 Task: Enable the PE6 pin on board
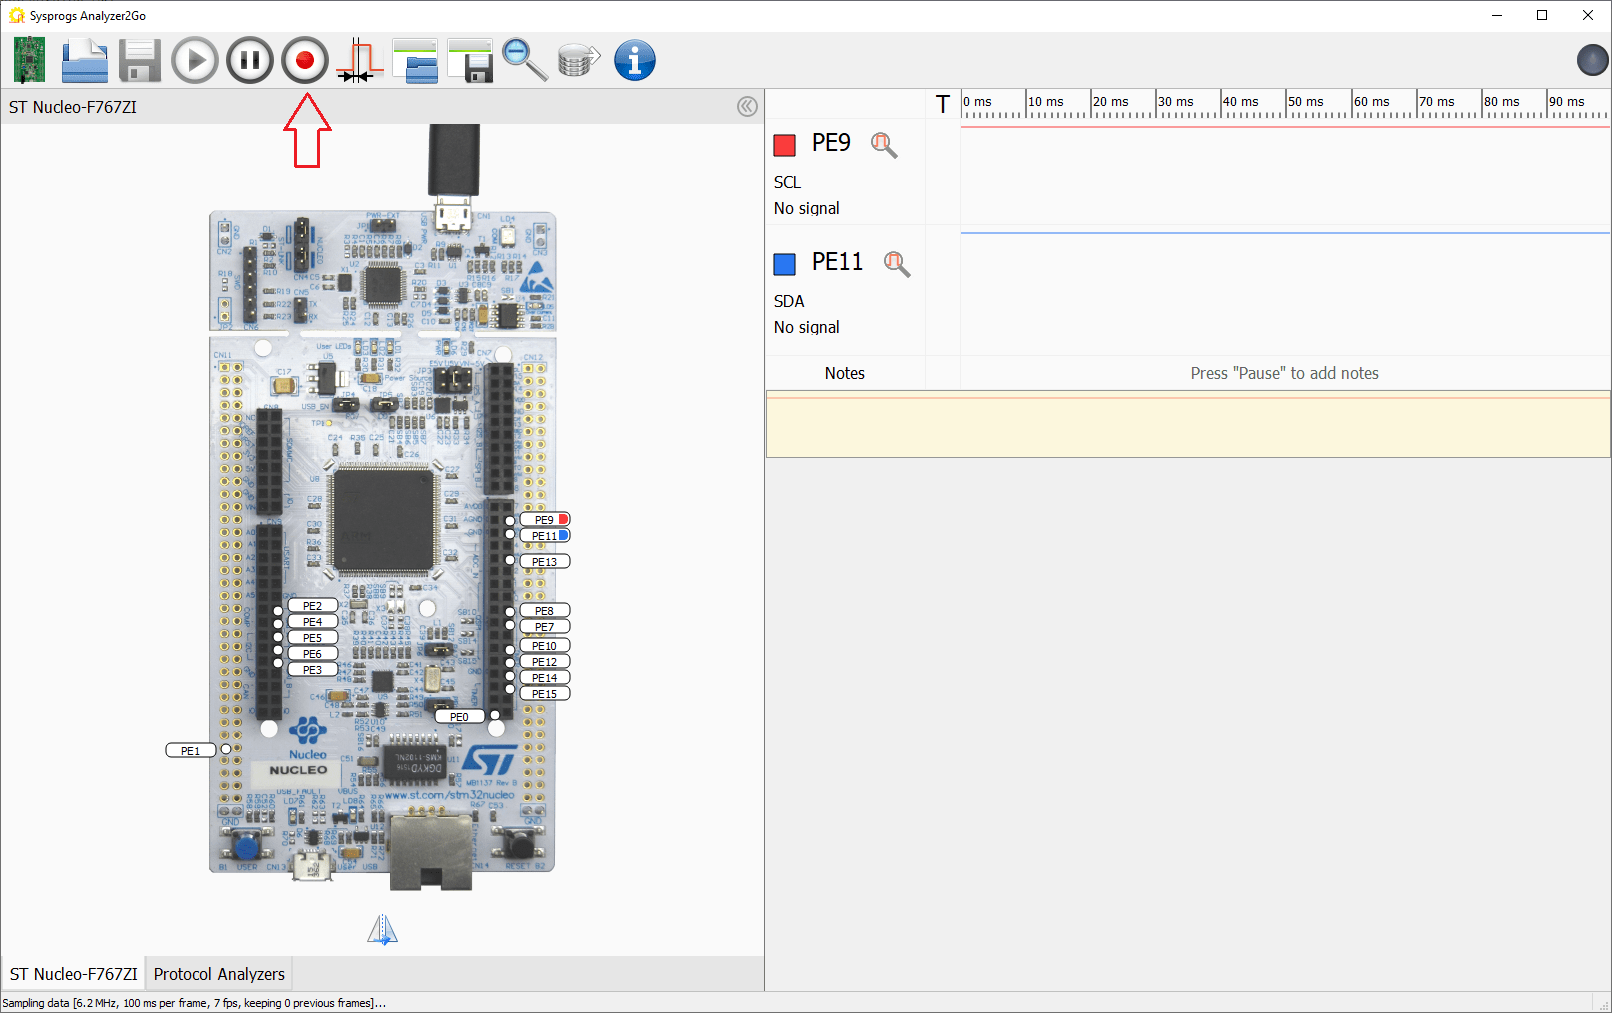312,653
